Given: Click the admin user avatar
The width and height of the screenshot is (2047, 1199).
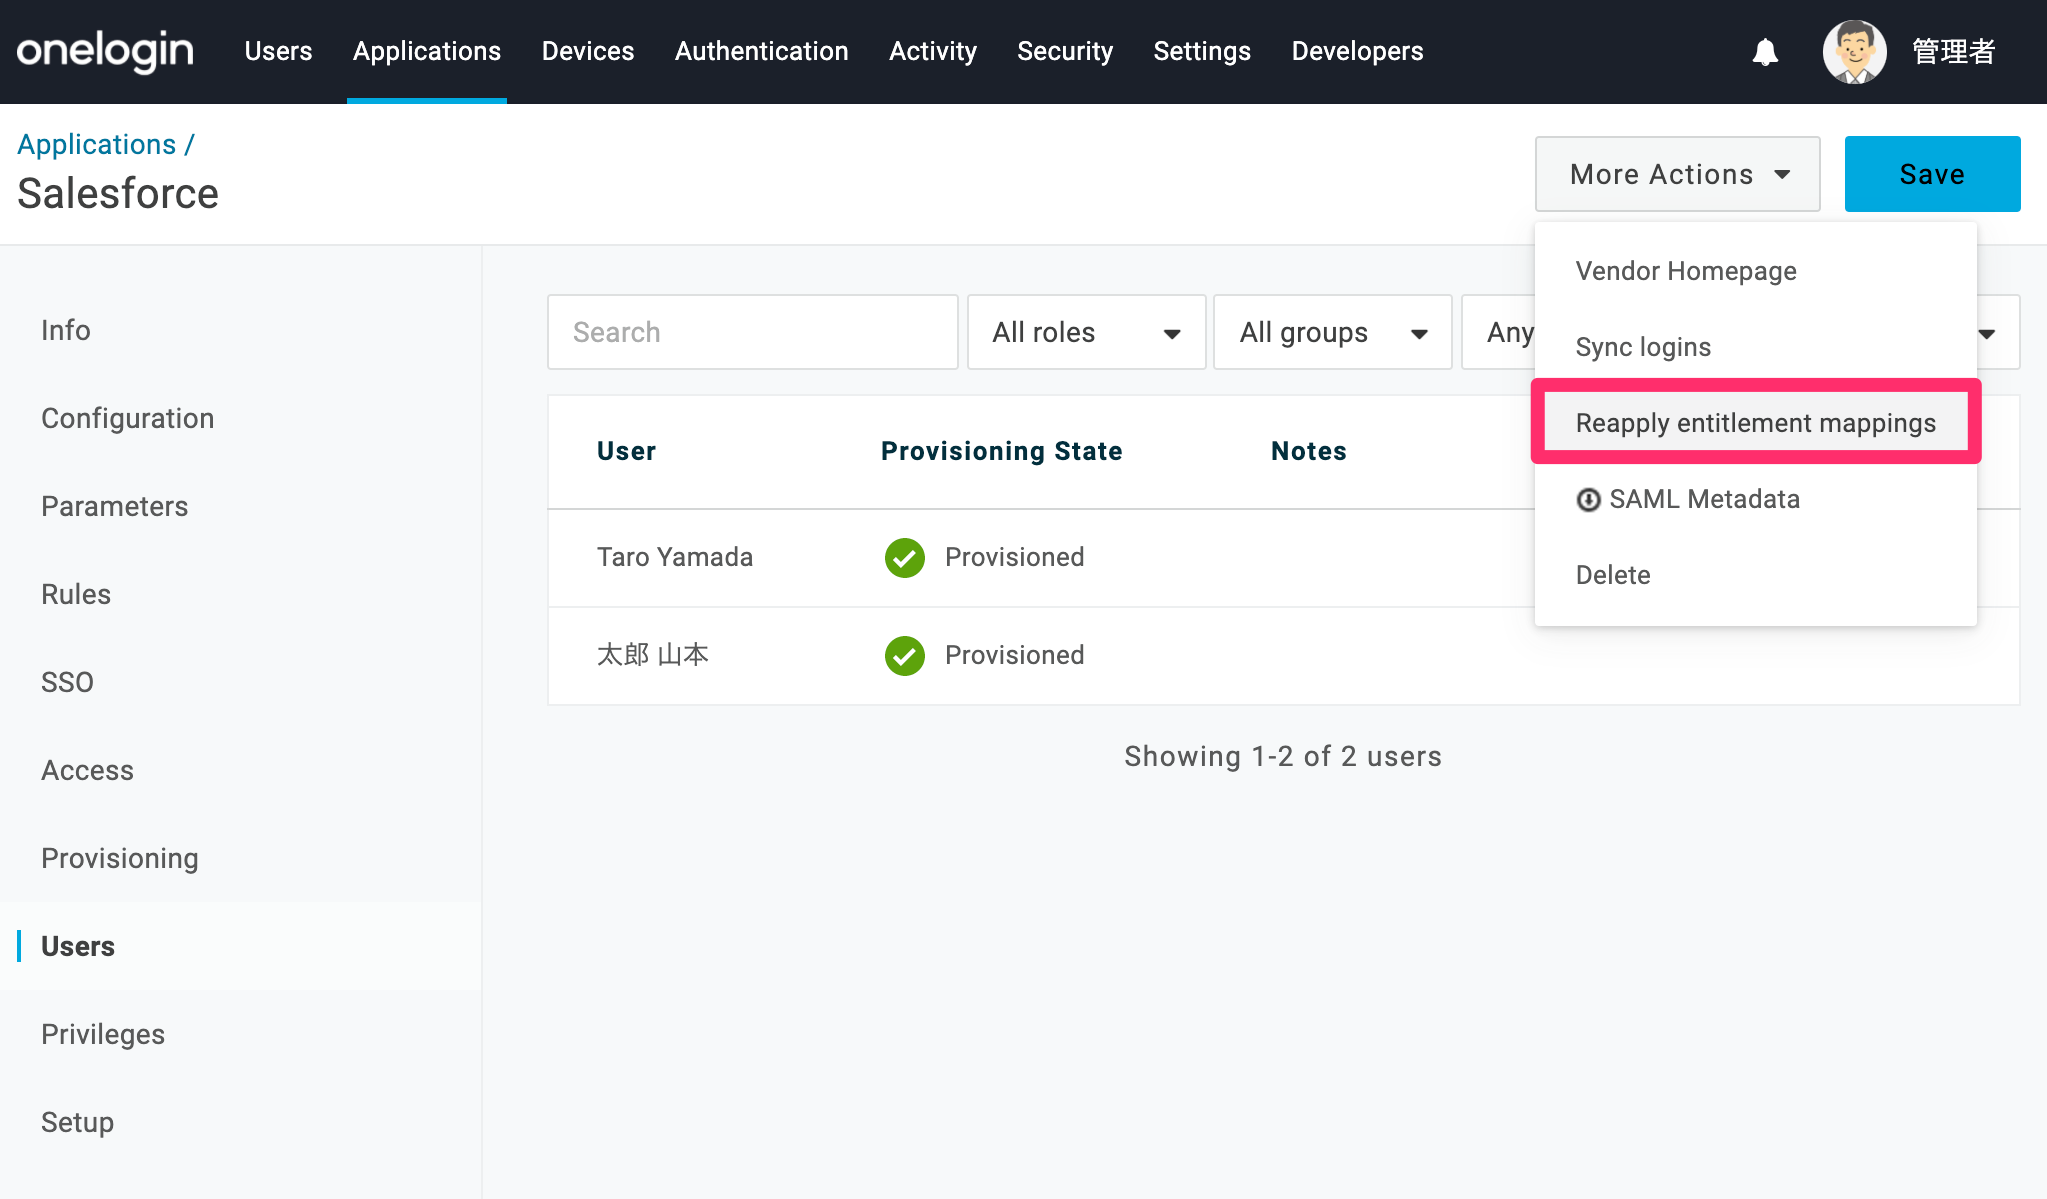Looking at the screenshot, I should (1854, 52).
